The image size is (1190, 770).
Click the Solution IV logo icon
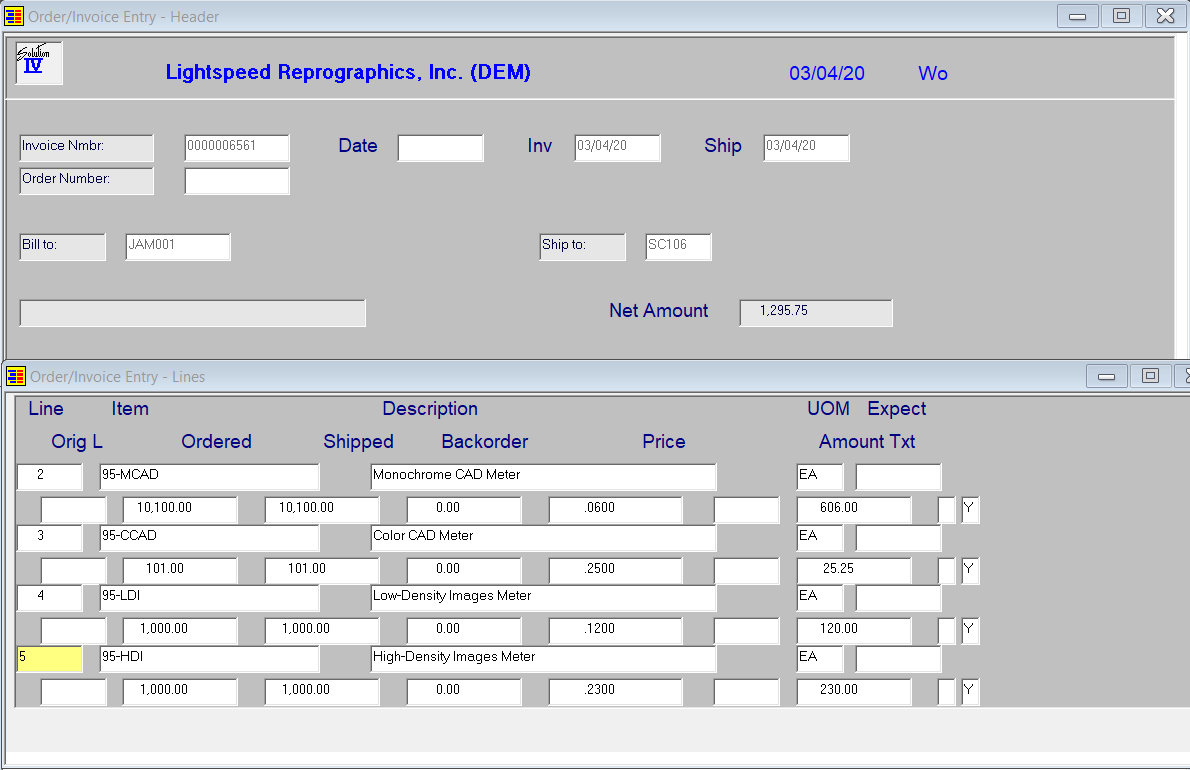click(x=38, y=62)
